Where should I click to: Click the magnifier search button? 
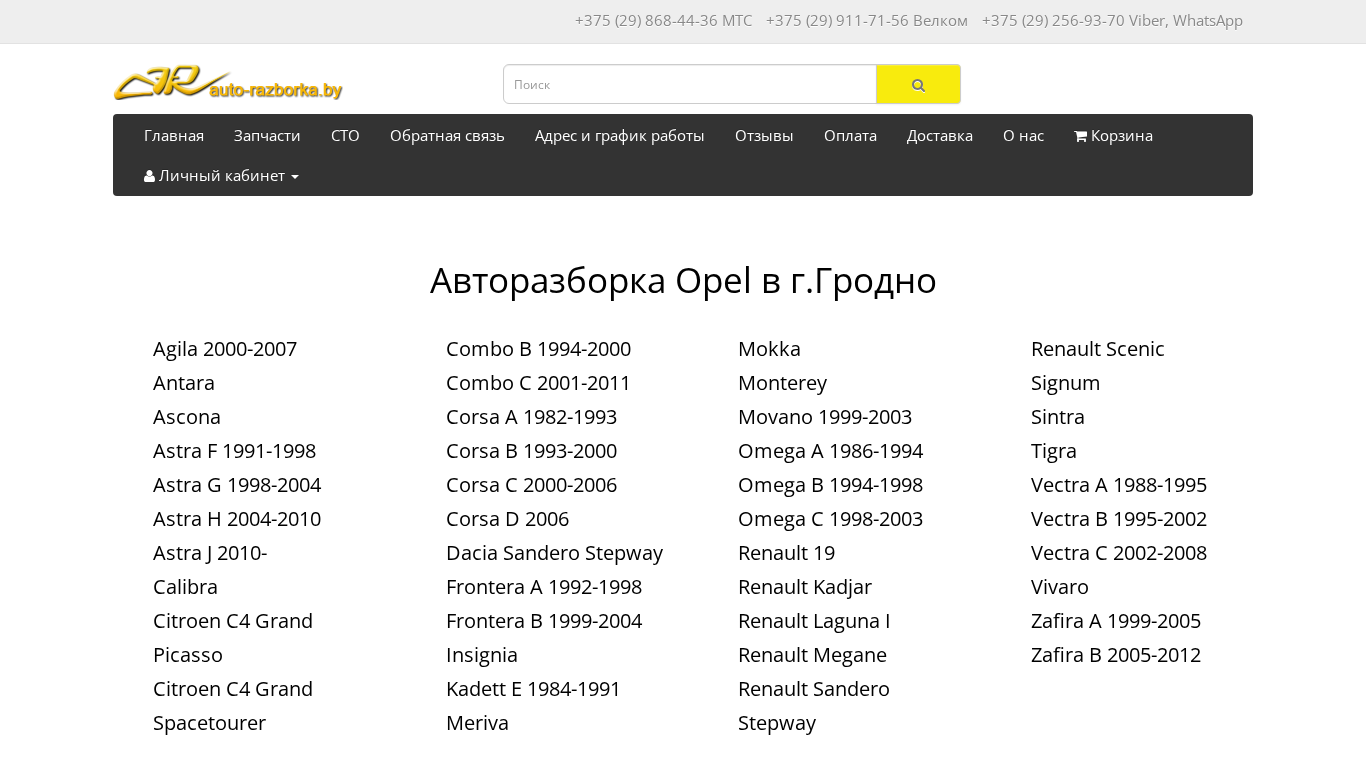click(x=918, y=84)
